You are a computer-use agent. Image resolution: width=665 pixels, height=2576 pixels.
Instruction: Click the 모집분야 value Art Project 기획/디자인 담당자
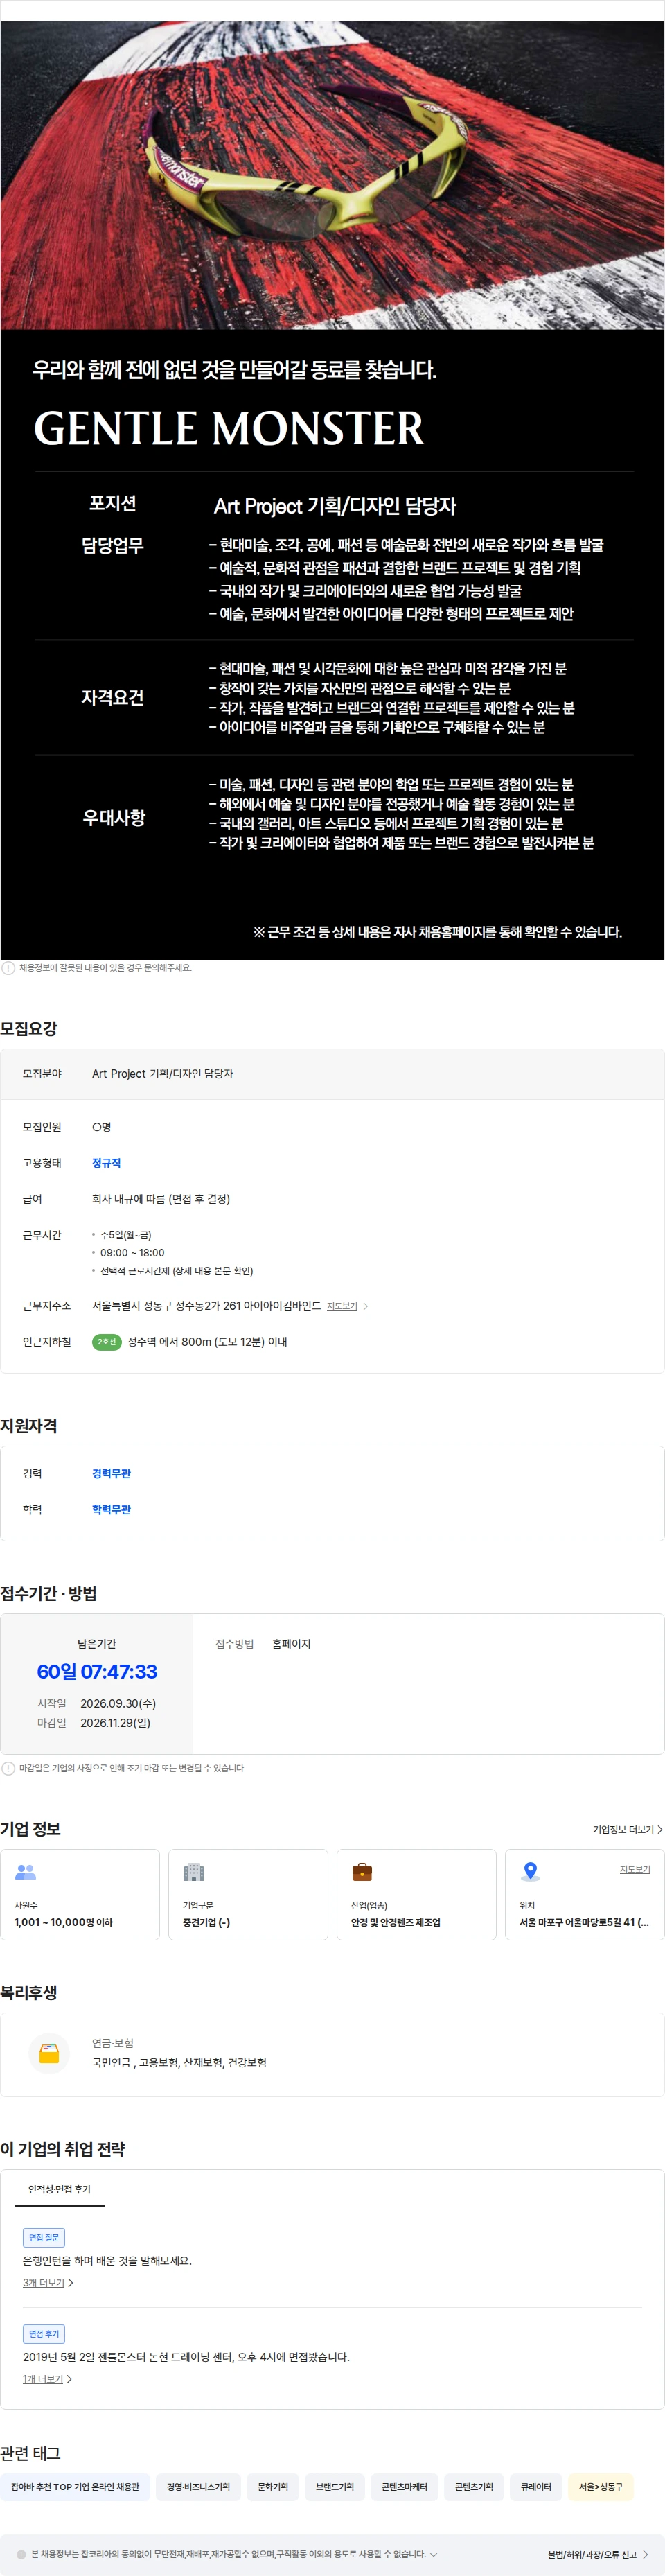tap(162, 1074)
